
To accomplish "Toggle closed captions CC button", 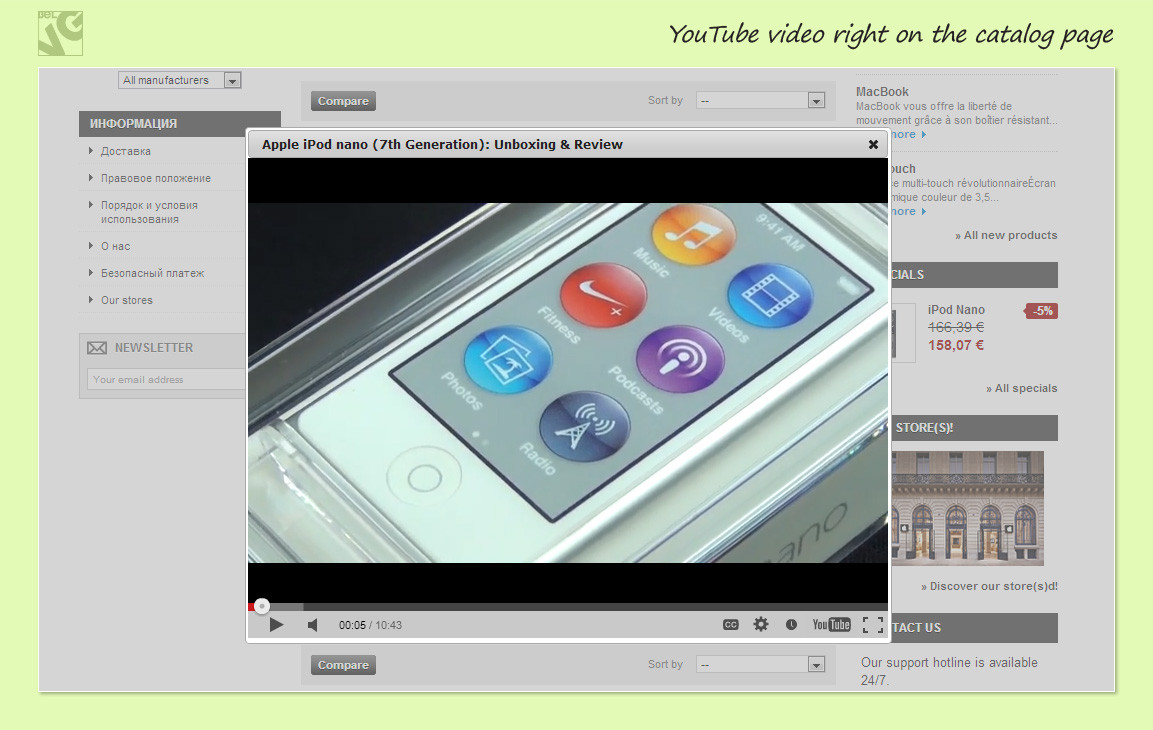I will point(730,625).
